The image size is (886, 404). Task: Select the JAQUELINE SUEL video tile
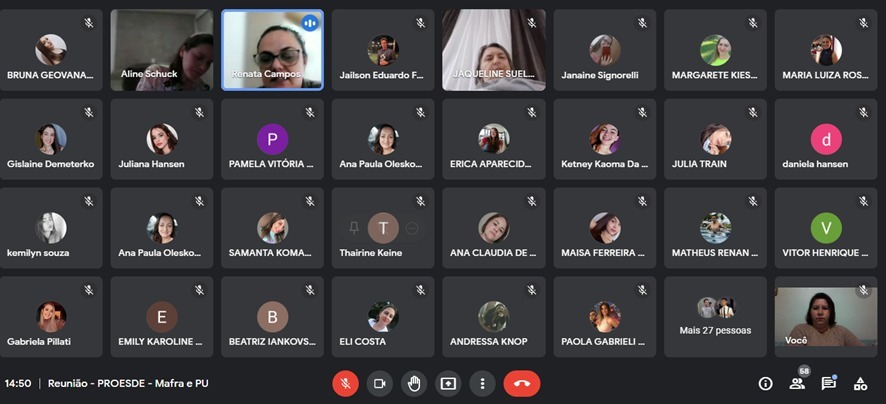[x=494, y=50]
